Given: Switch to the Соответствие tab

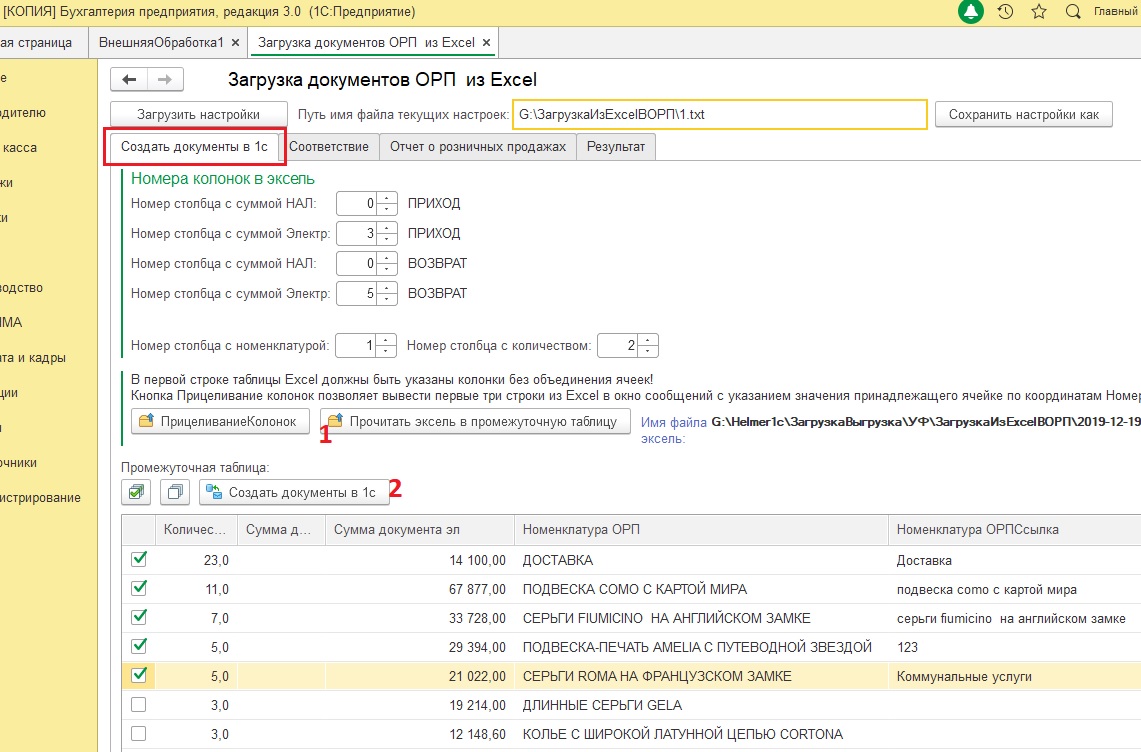Looking at the screenshot, I should click(328, 147).
